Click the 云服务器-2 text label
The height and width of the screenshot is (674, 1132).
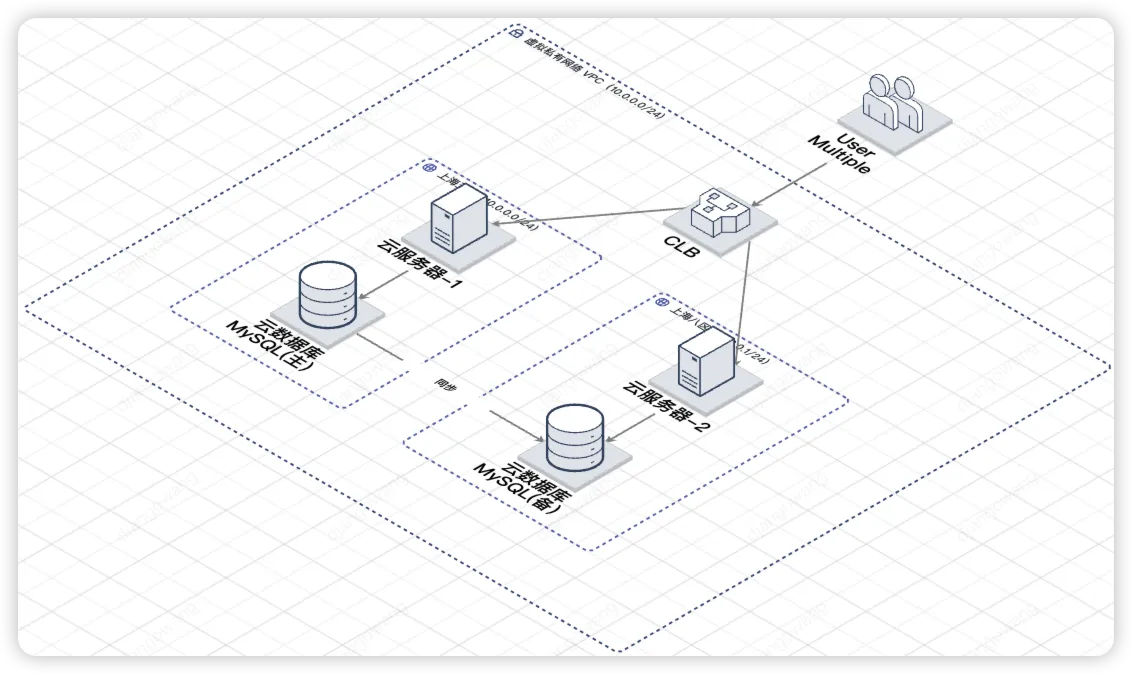pyautogui.click(x=666, y=406)
